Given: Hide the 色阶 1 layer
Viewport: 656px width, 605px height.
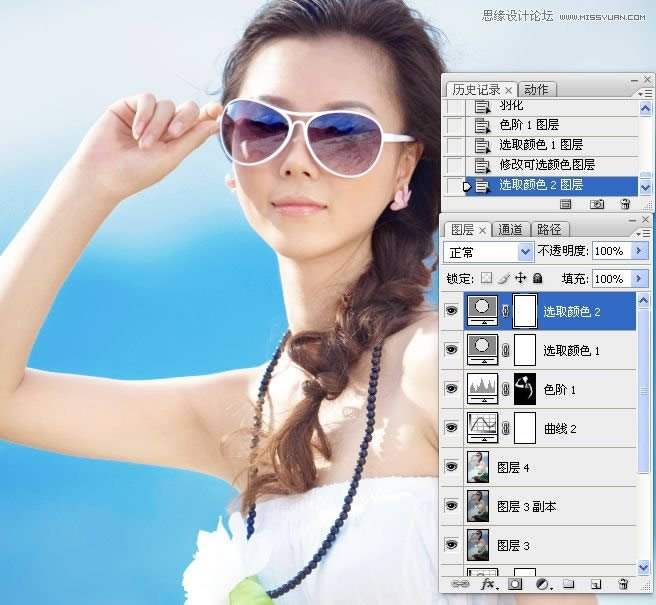Looking at the screenshot, I should tap(450, 389).
